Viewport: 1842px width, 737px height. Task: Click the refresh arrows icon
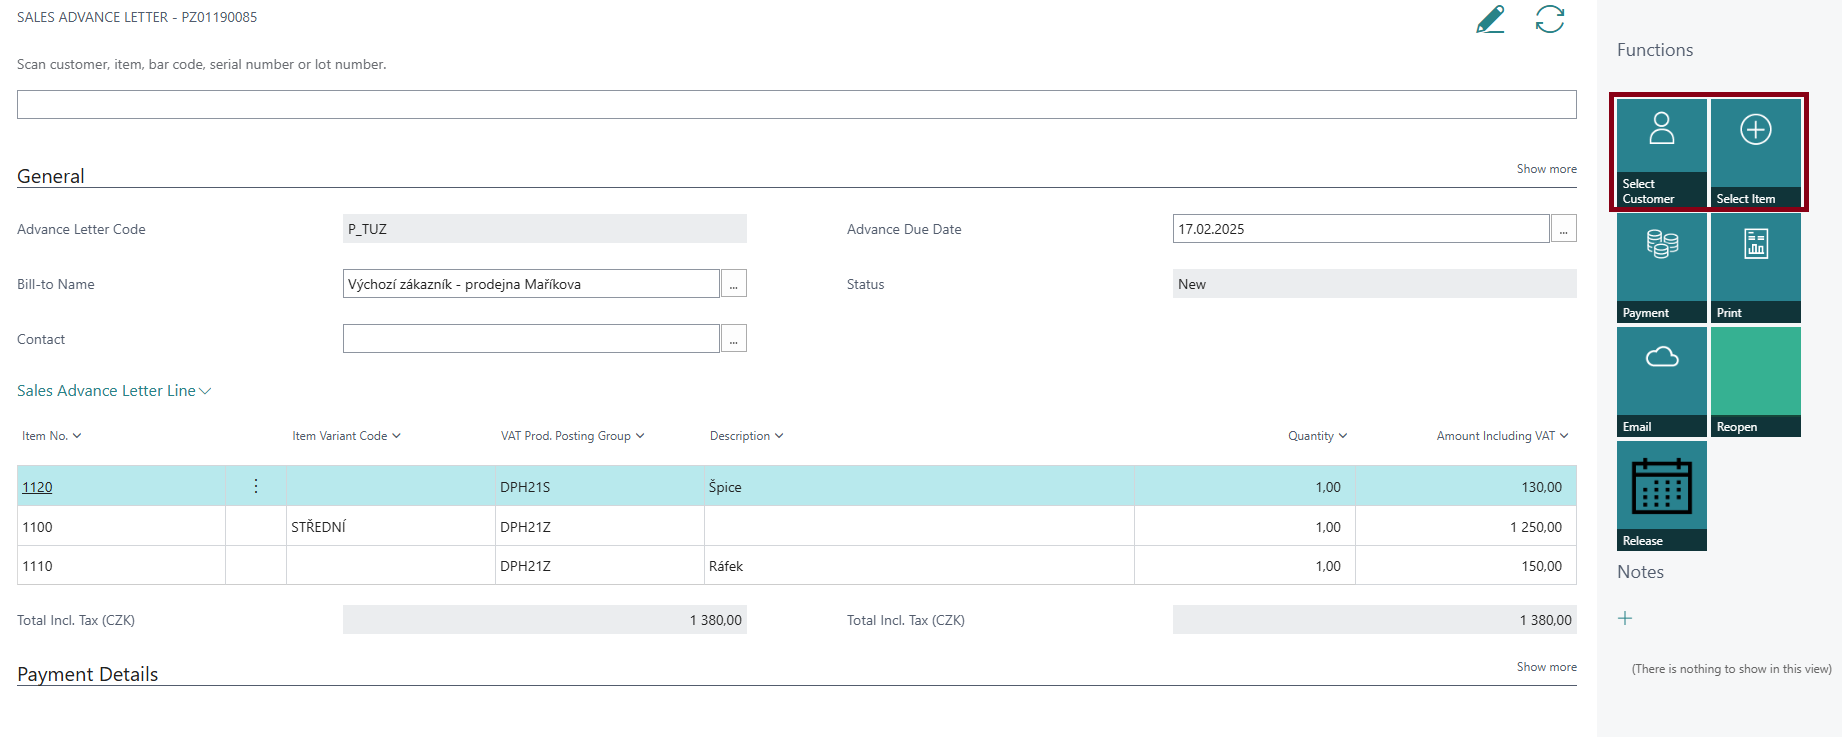1550,19
